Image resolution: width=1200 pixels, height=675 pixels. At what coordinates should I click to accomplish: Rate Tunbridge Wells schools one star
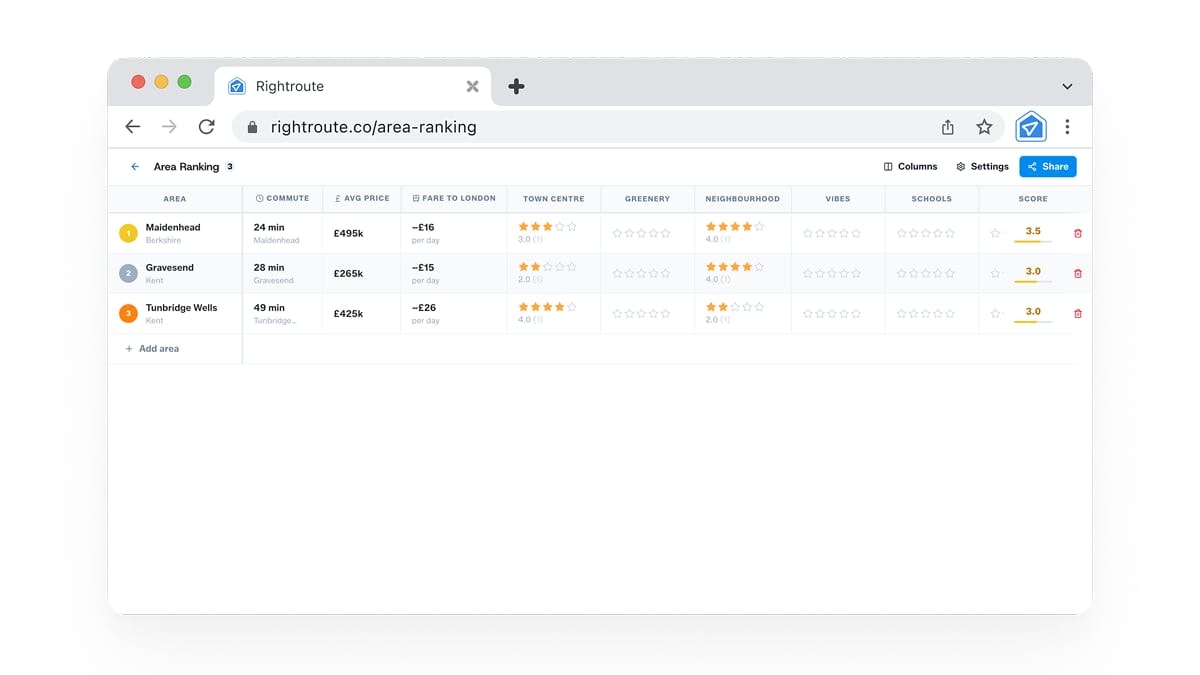click(x=902, y=313)
